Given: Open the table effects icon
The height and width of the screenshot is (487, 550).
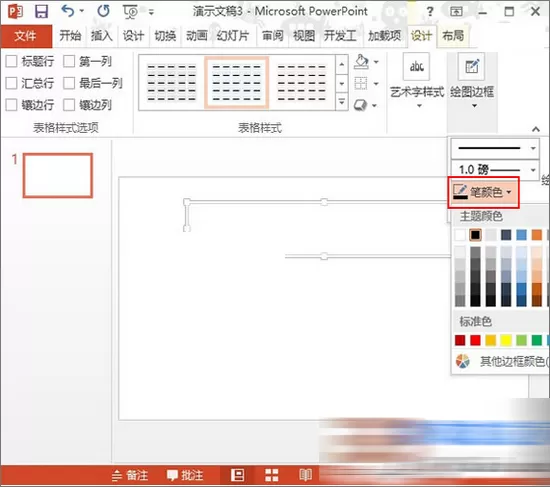Looking at the screenshot, I should tap(360, 105).
